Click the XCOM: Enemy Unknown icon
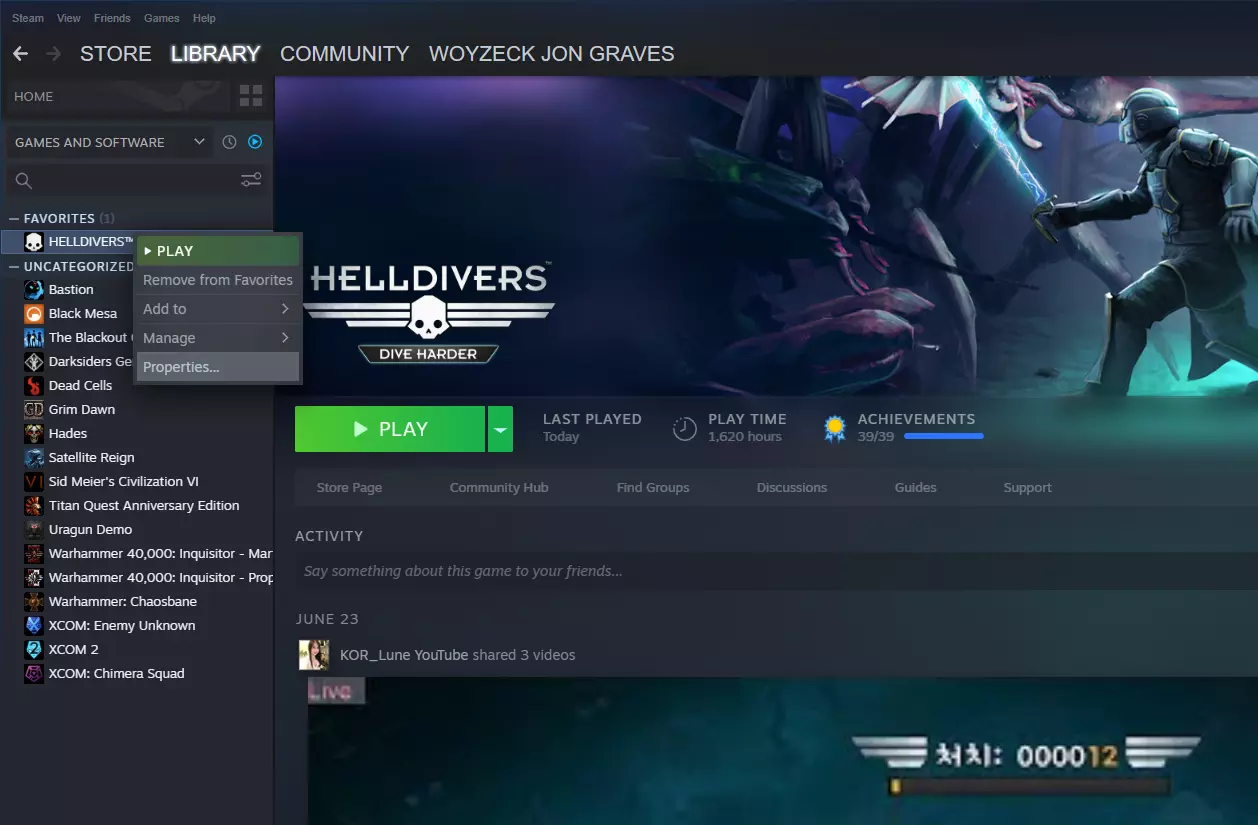Viewport: 1258px width, 825px height. pyautogui.click(x=33, y=626)
